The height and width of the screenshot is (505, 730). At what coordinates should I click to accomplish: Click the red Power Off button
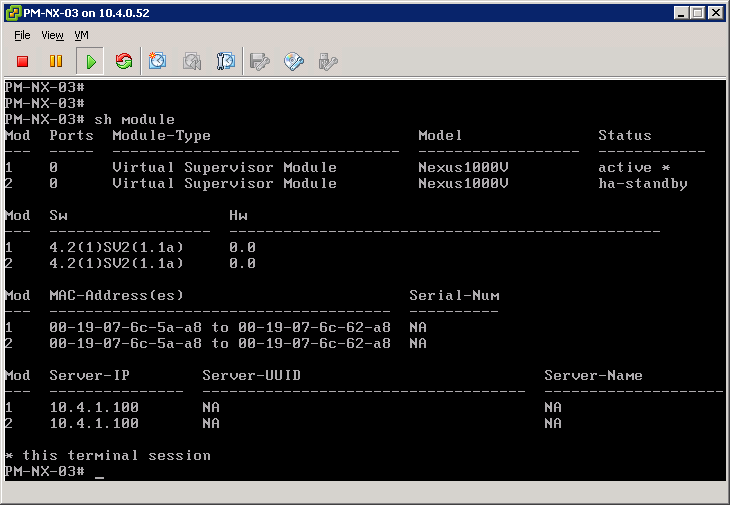pos(22,61)
